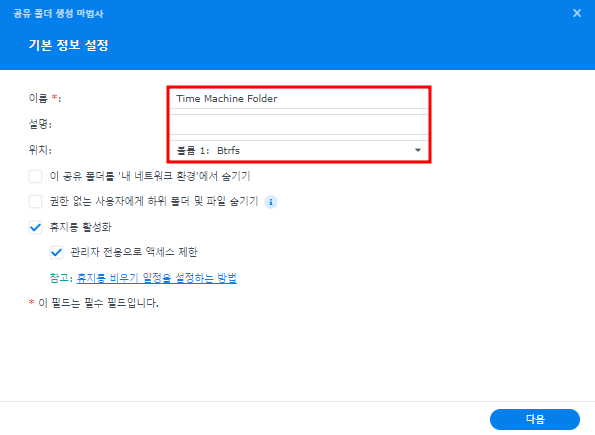This screenshot has height=435, width=595.
Task: Close the shared folder creation wizard
Action: coord(577,13)
